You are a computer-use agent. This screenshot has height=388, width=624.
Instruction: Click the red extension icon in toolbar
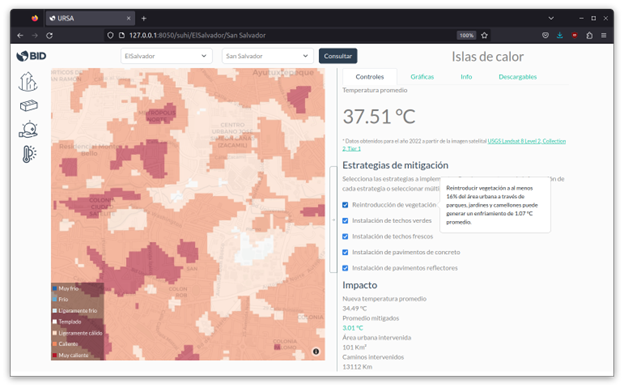click(575, 35)
